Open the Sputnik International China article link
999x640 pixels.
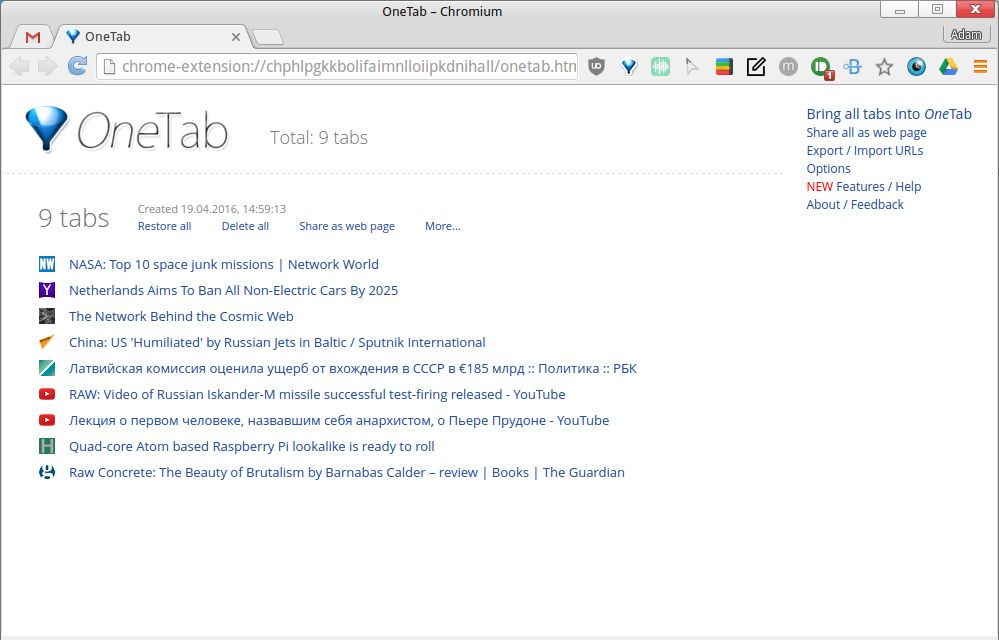click(x=277, y=343)
